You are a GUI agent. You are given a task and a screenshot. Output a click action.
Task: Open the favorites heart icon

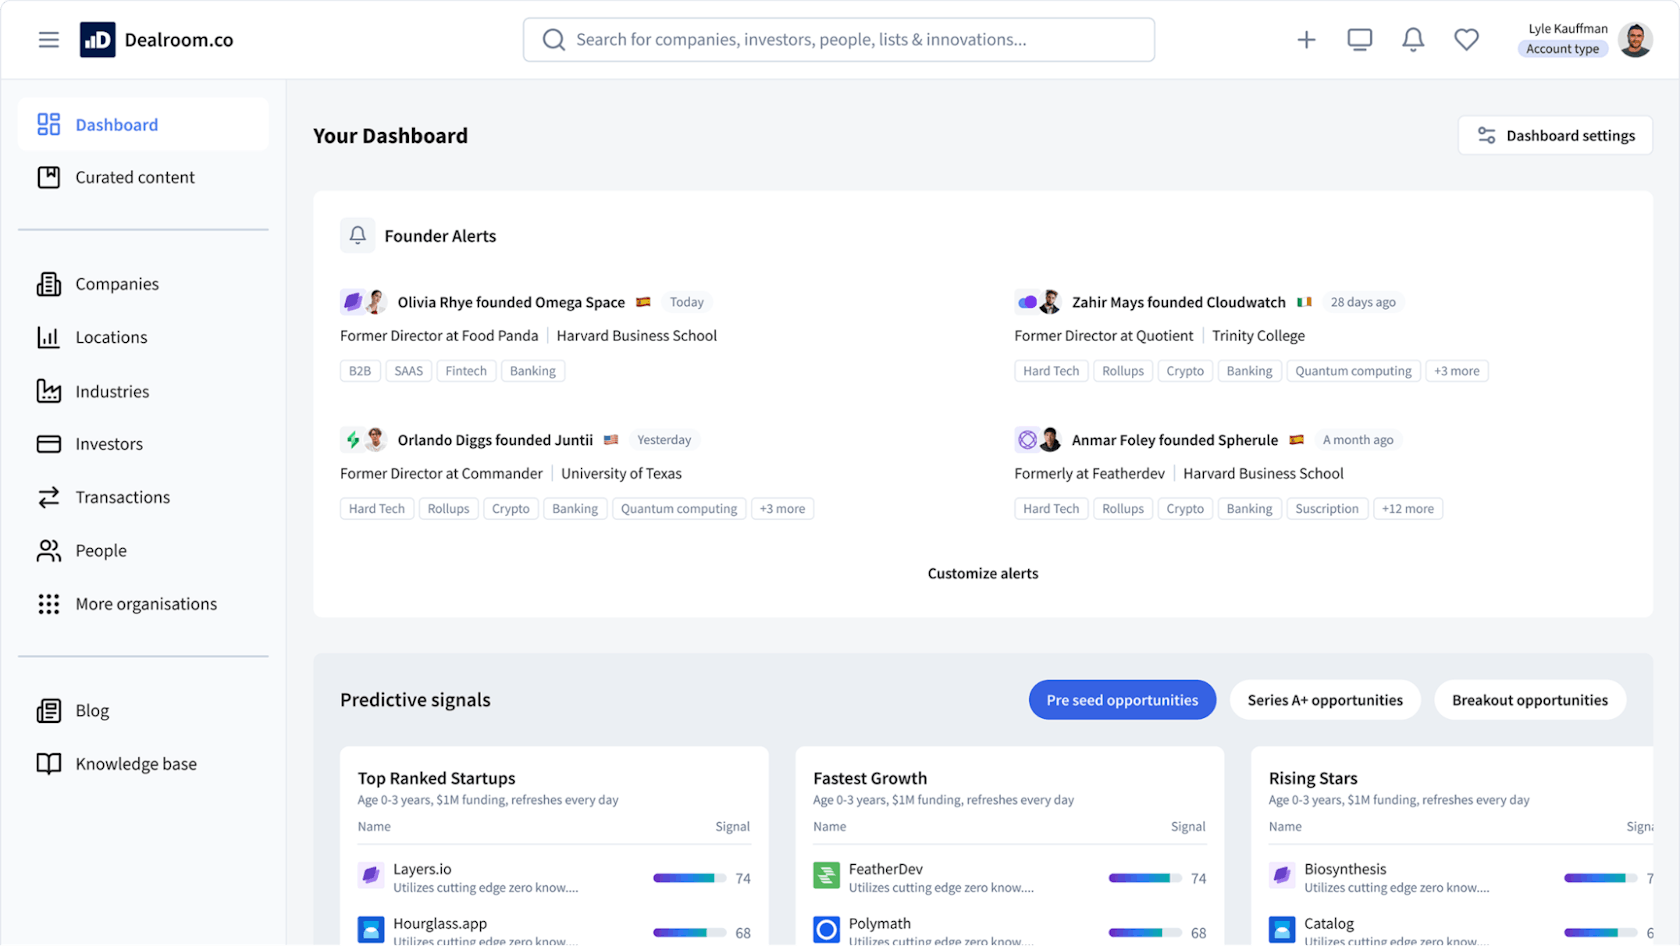point(1466,39)
